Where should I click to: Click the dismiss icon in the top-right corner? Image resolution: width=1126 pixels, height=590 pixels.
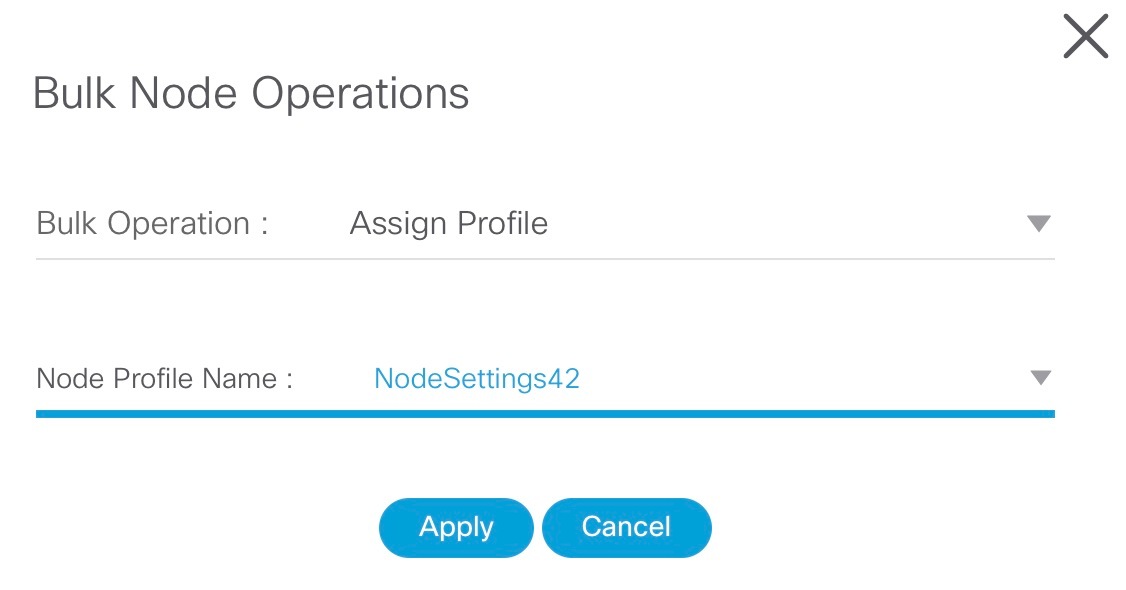[1086, 36]
